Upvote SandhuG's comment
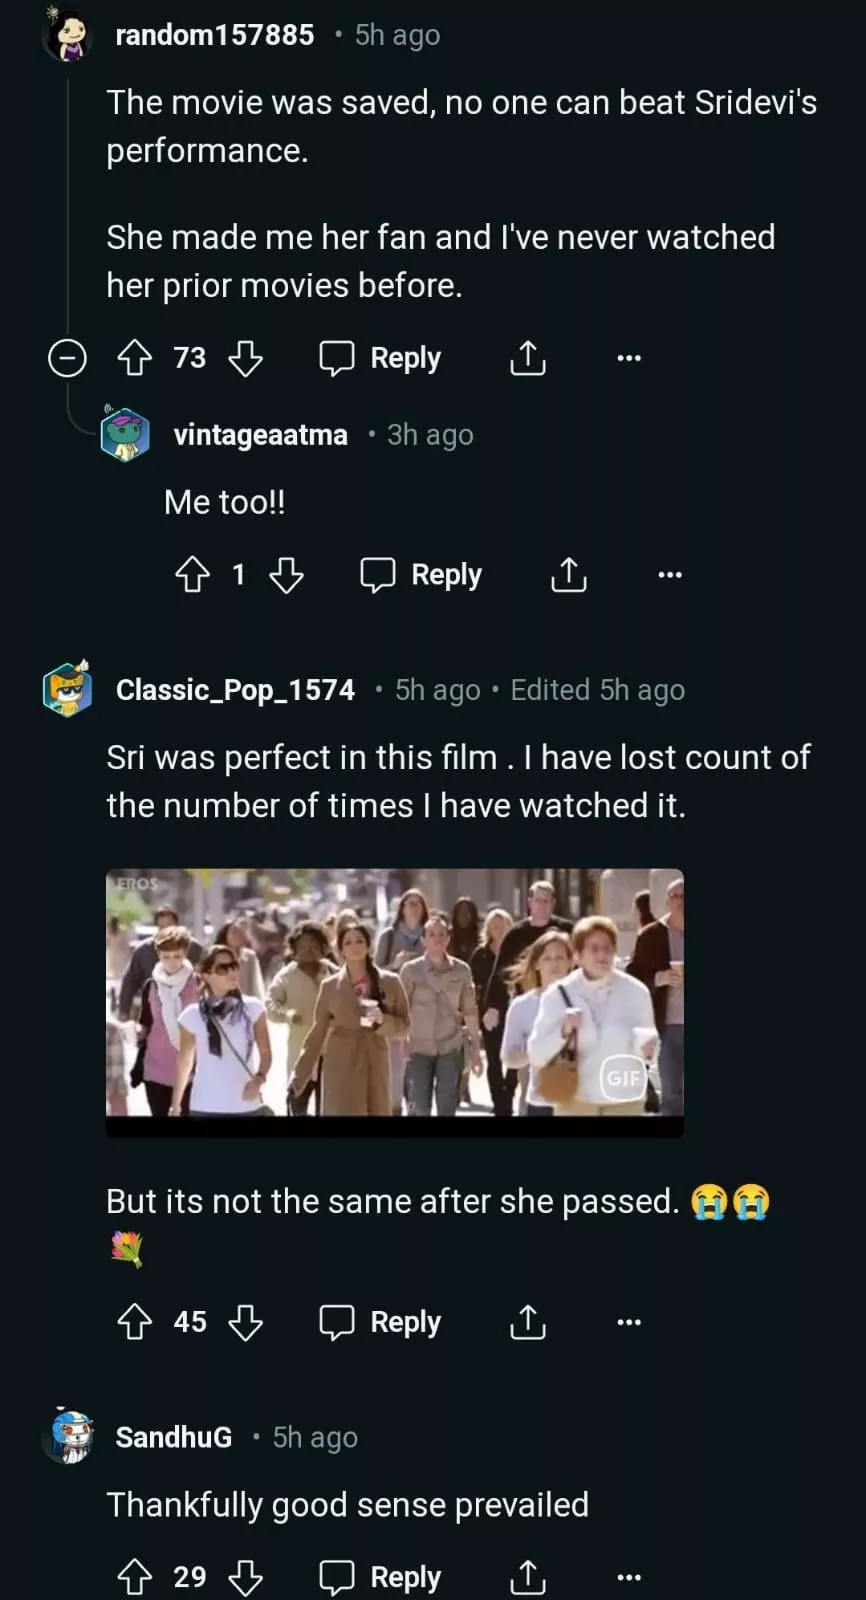The height and width of the screenshot is (1600, 866). 135,1577
